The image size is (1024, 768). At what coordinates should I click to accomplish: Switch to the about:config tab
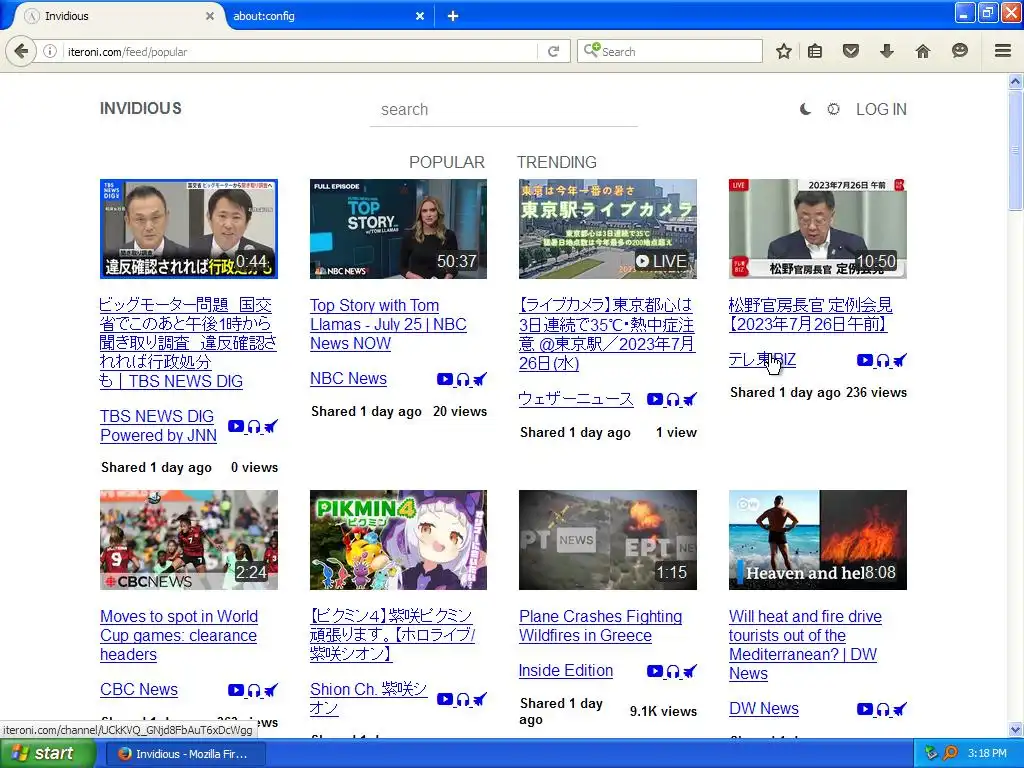(320, 16)
